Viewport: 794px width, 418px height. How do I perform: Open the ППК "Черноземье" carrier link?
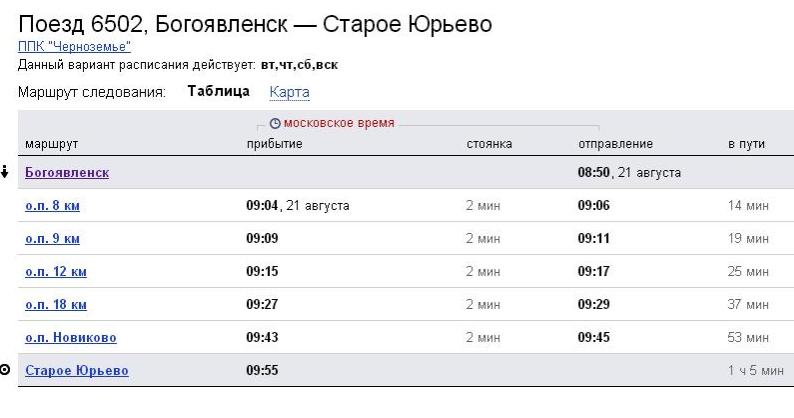(75, 46)
